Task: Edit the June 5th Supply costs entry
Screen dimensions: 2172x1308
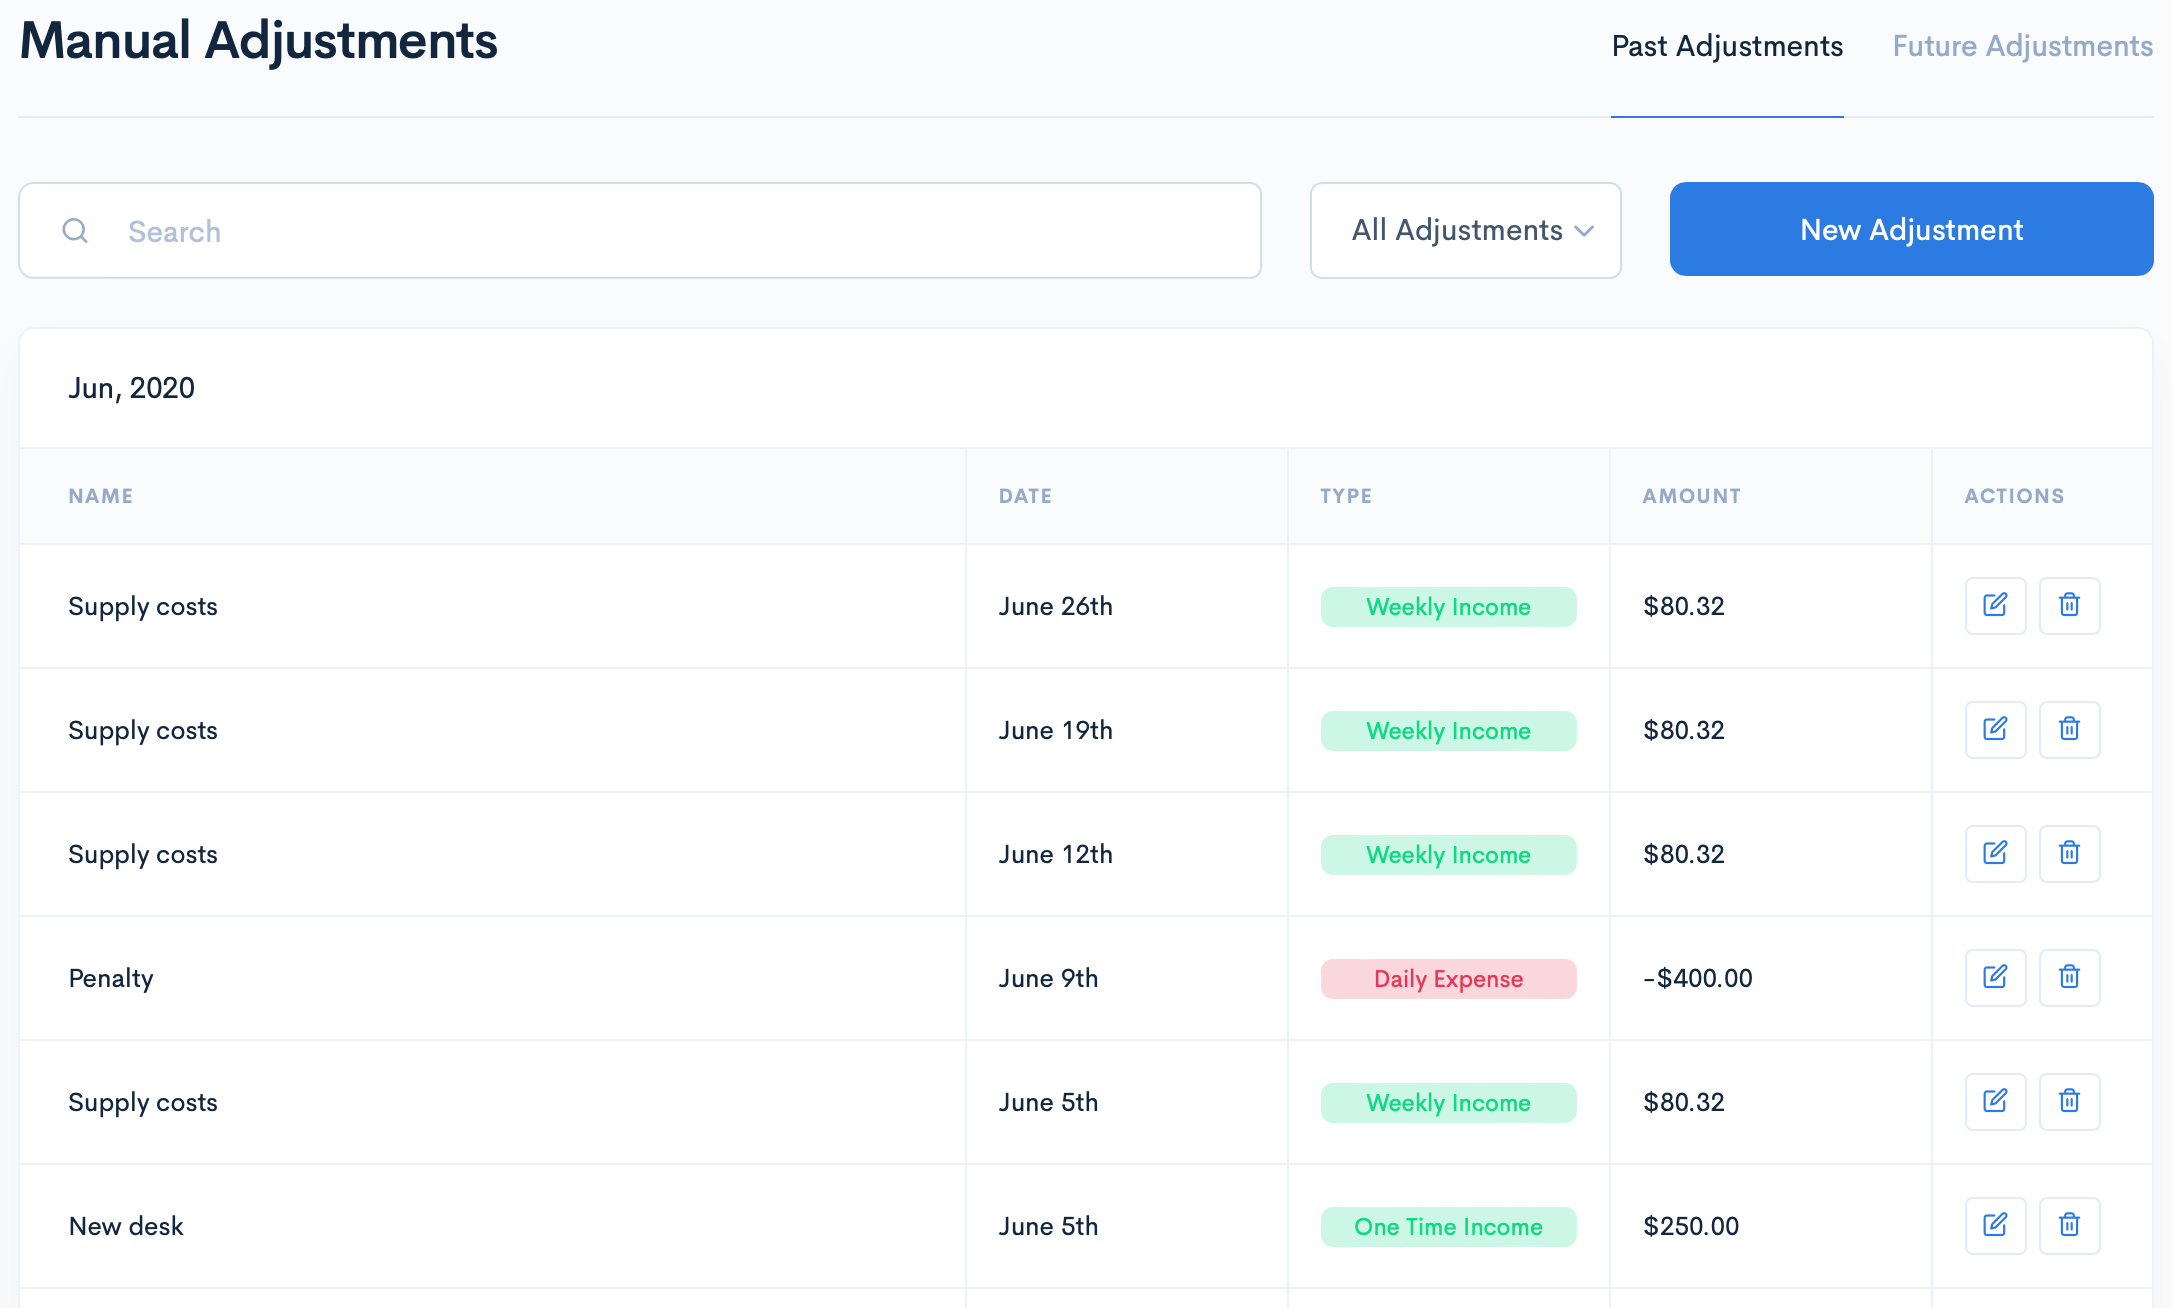Action: (x=1995, y=1101)
